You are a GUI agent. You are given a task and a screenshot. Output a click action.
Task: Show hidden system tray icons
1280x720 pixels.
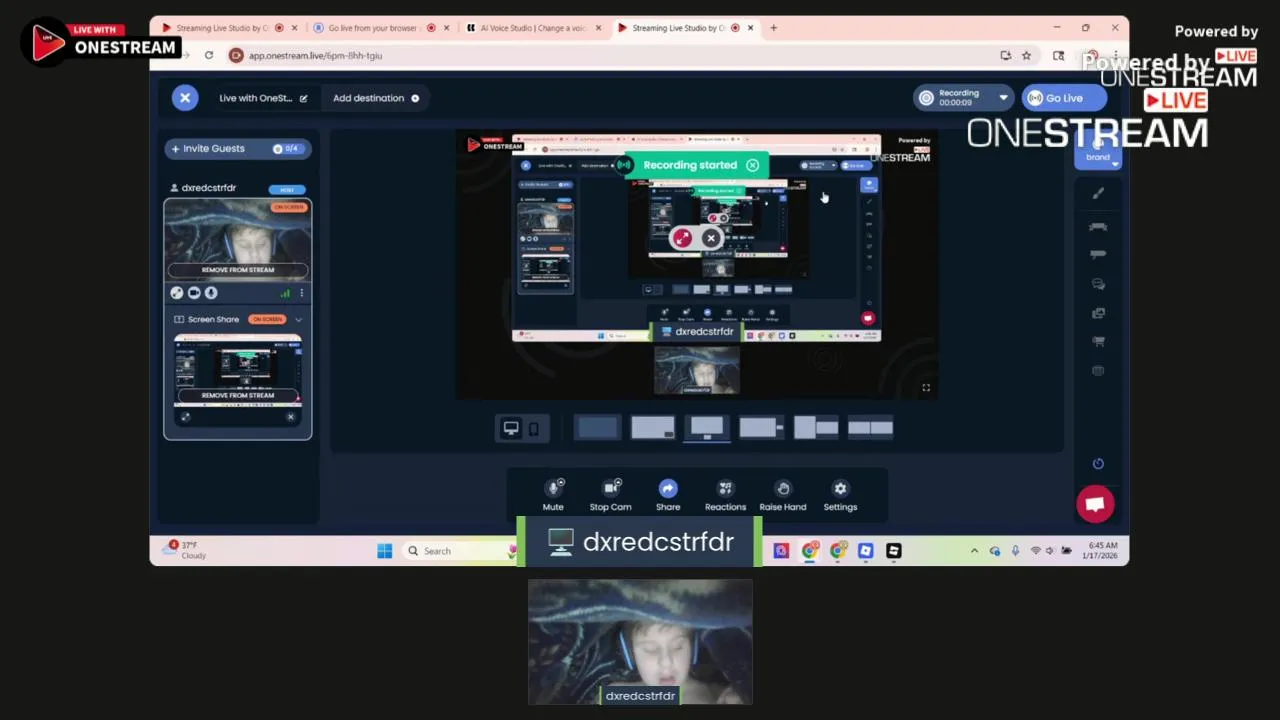coord(974,551)
